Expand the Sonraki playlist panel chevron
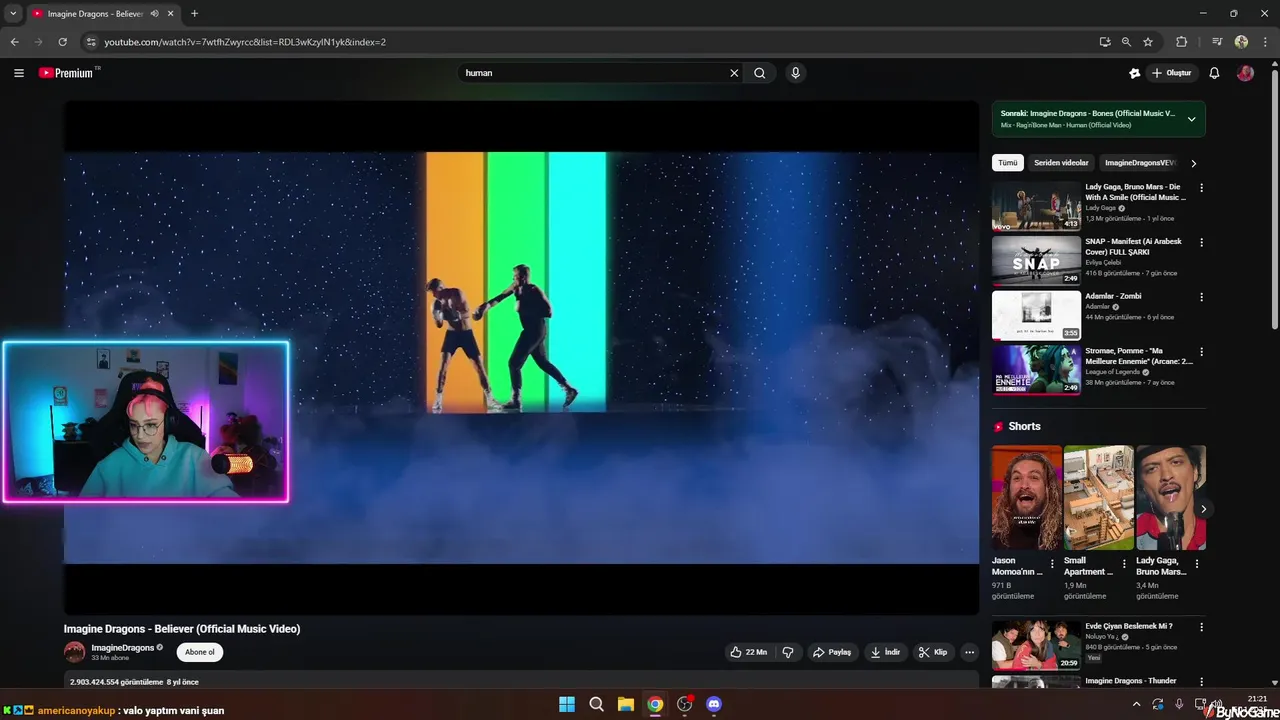1280x720 pixels. coord(1191,119)
